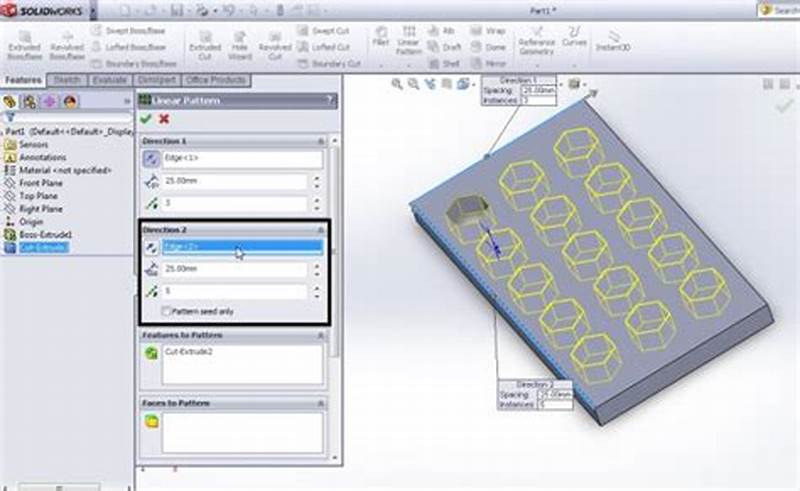800x491 pixels.
Task: Open Linear Pattern help question mark
Action: [x=331, y=101]
